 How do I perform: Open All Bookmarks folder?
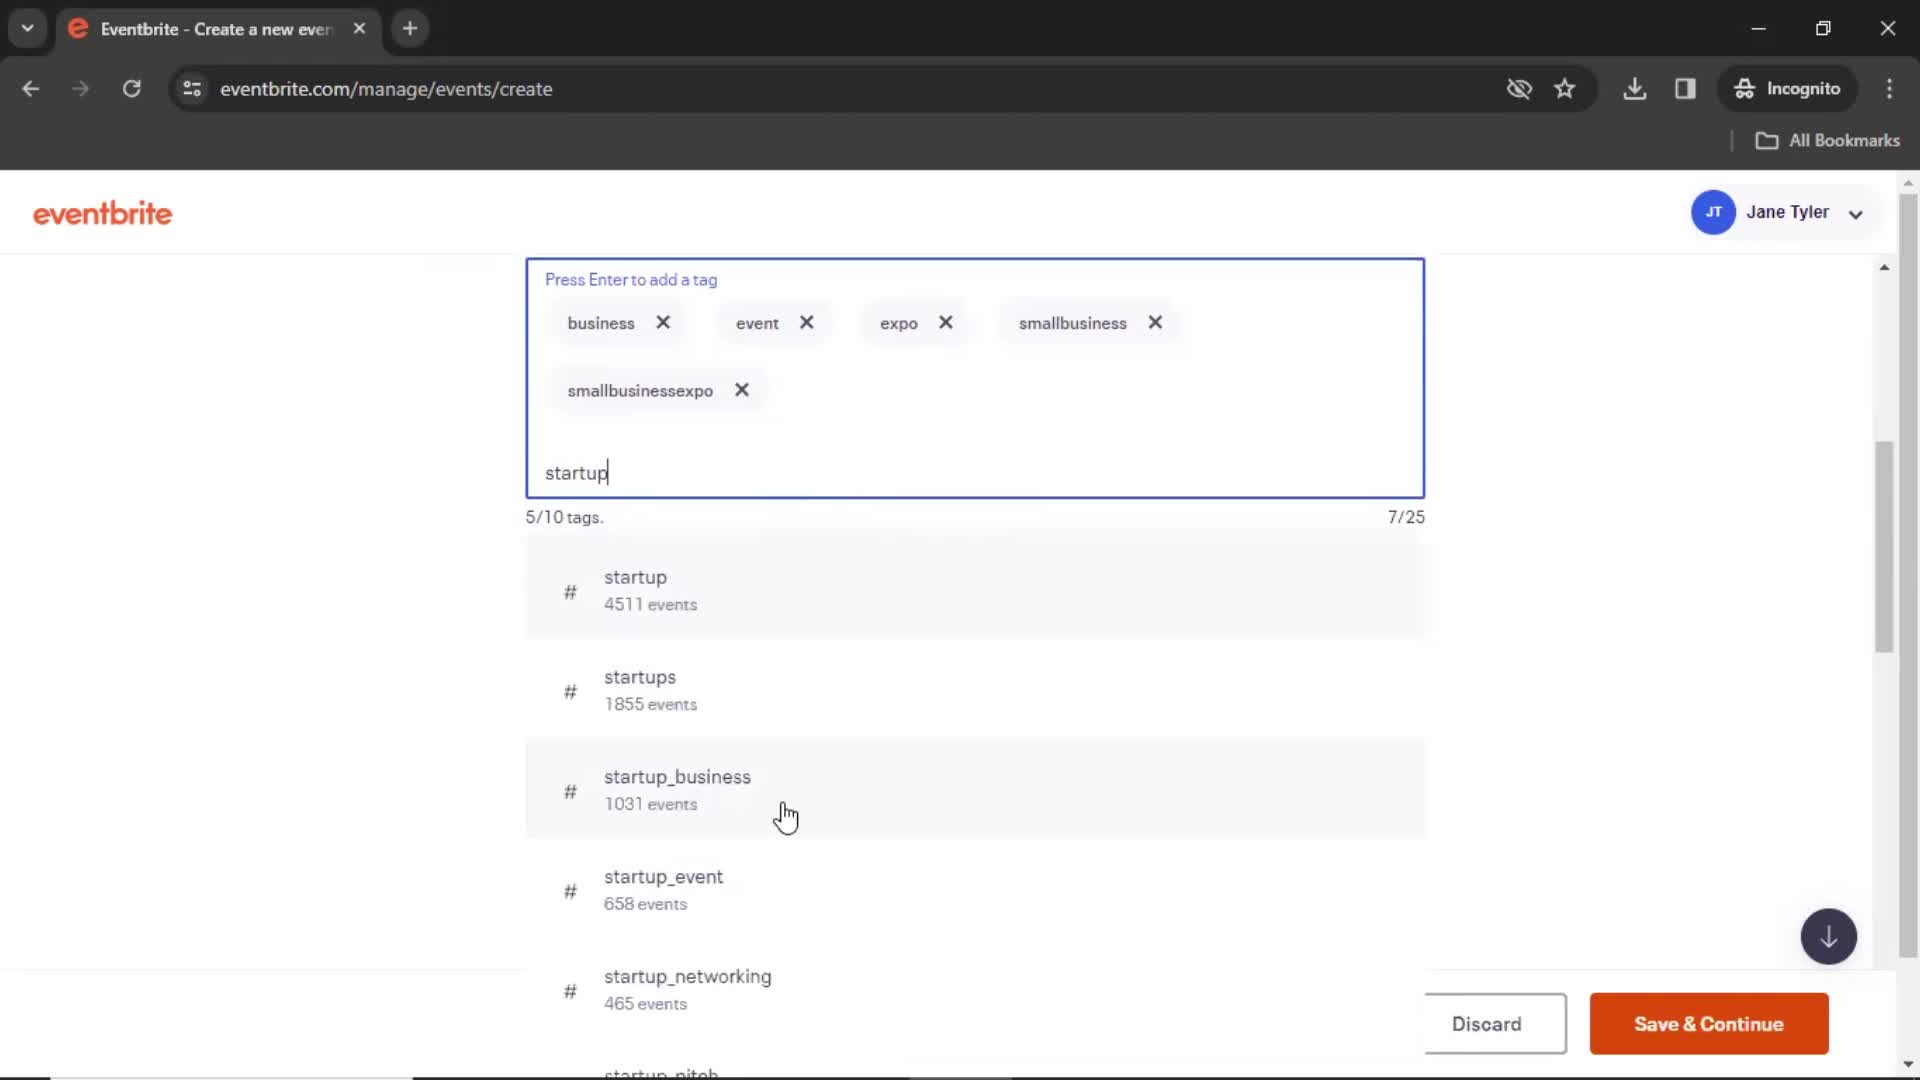coord(1828,141)
